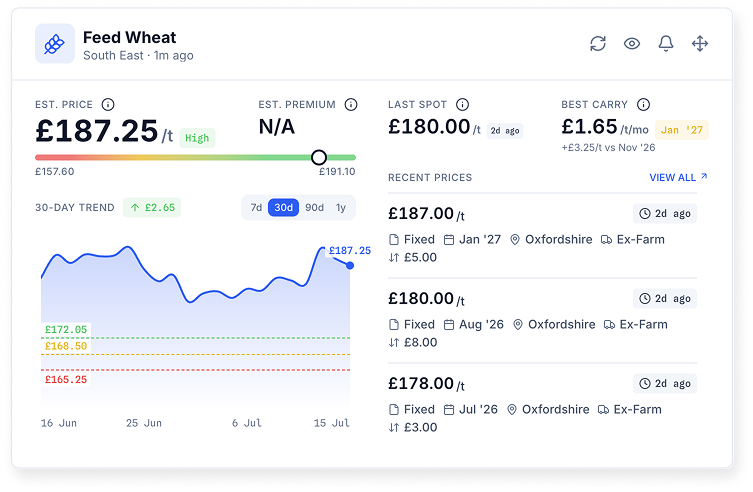Show info for Best Carry
This screenshot has height=492, width=753.
[644, 104]
